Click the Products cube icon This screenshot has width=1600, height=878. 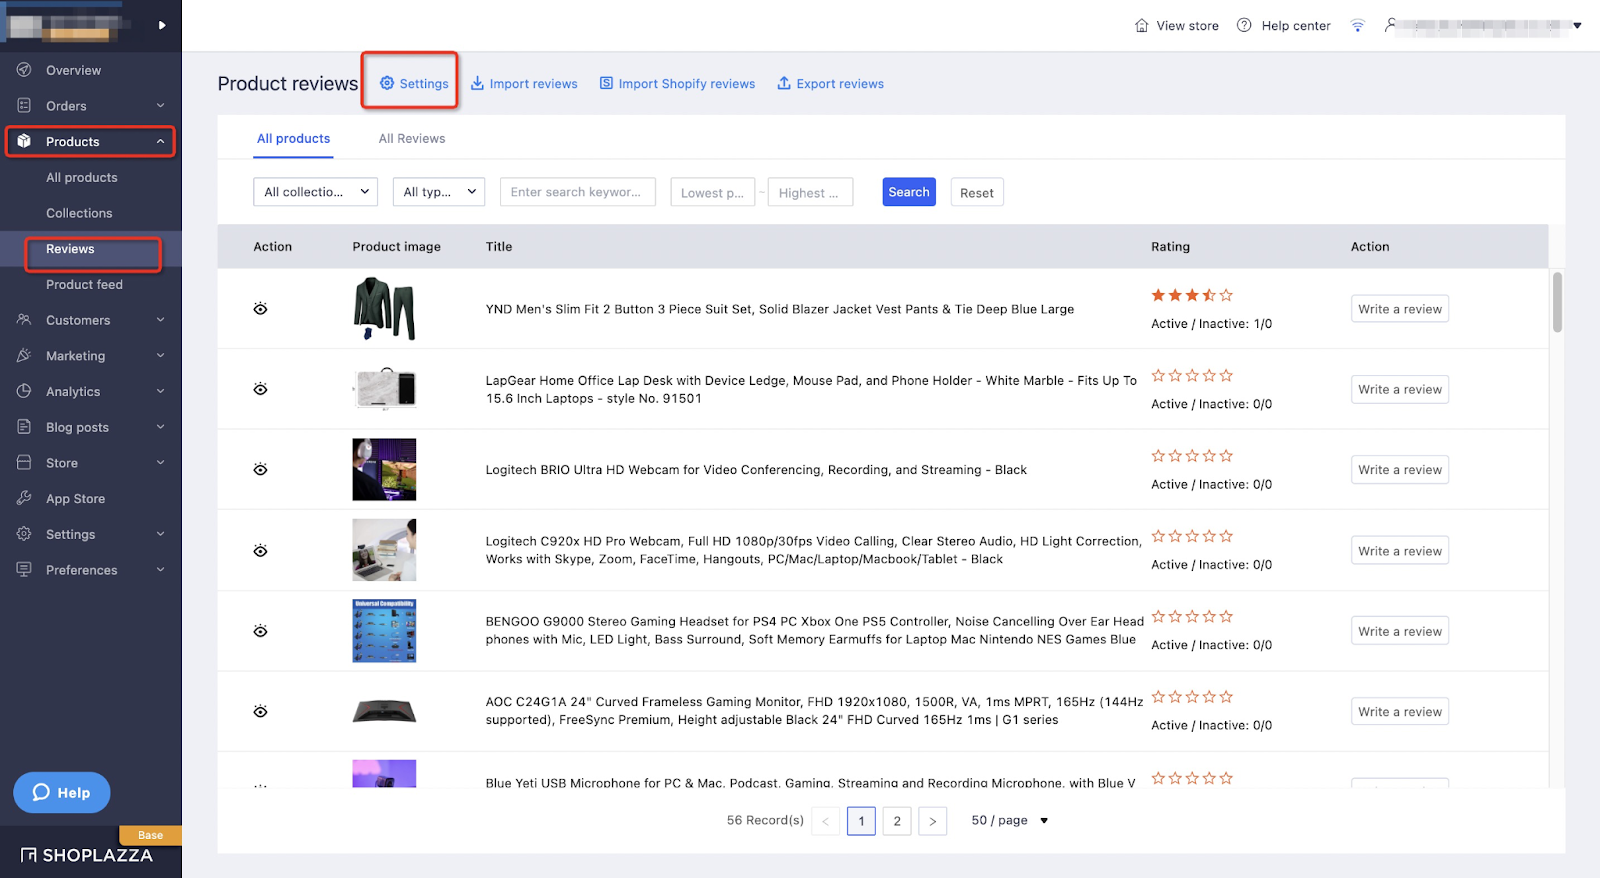pos(24,141)
